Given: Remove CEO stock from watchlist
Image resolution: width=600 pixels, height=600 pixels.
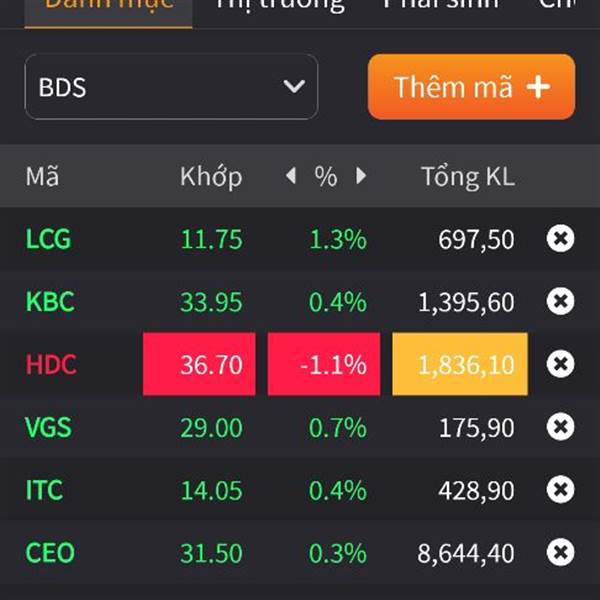Looking at the screenshot, I should click(x=560, y=552).
